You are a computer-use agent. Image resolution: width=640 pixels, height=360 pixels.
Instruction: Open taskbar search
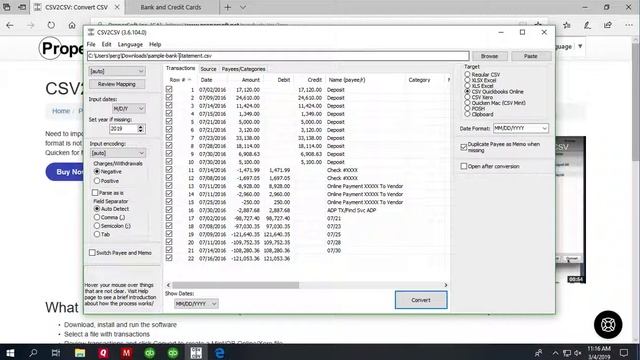[33, 353]
